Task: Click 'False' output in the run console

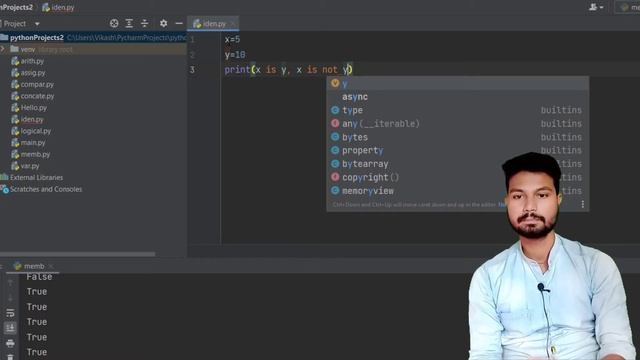Action: tap(39, 277)
